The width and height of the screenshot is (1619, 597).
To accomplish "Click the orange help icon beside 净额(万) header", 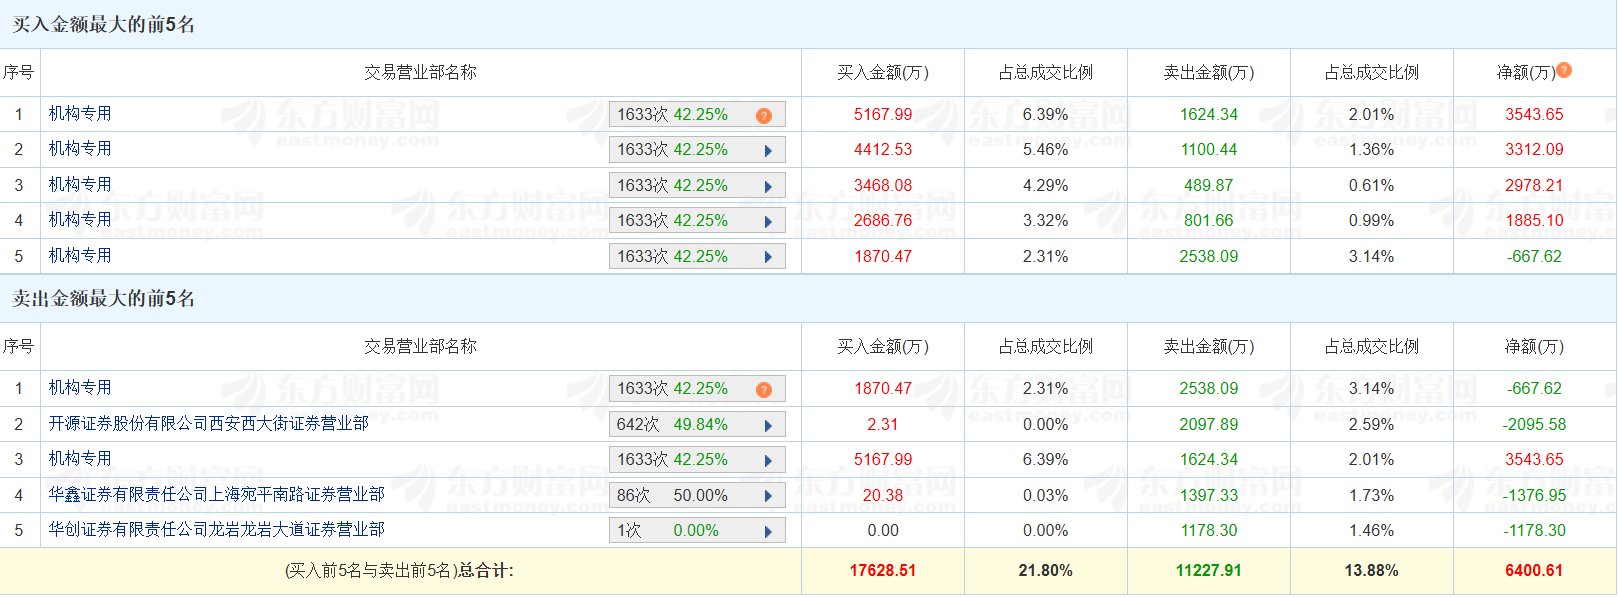I will click(1564, 70).
